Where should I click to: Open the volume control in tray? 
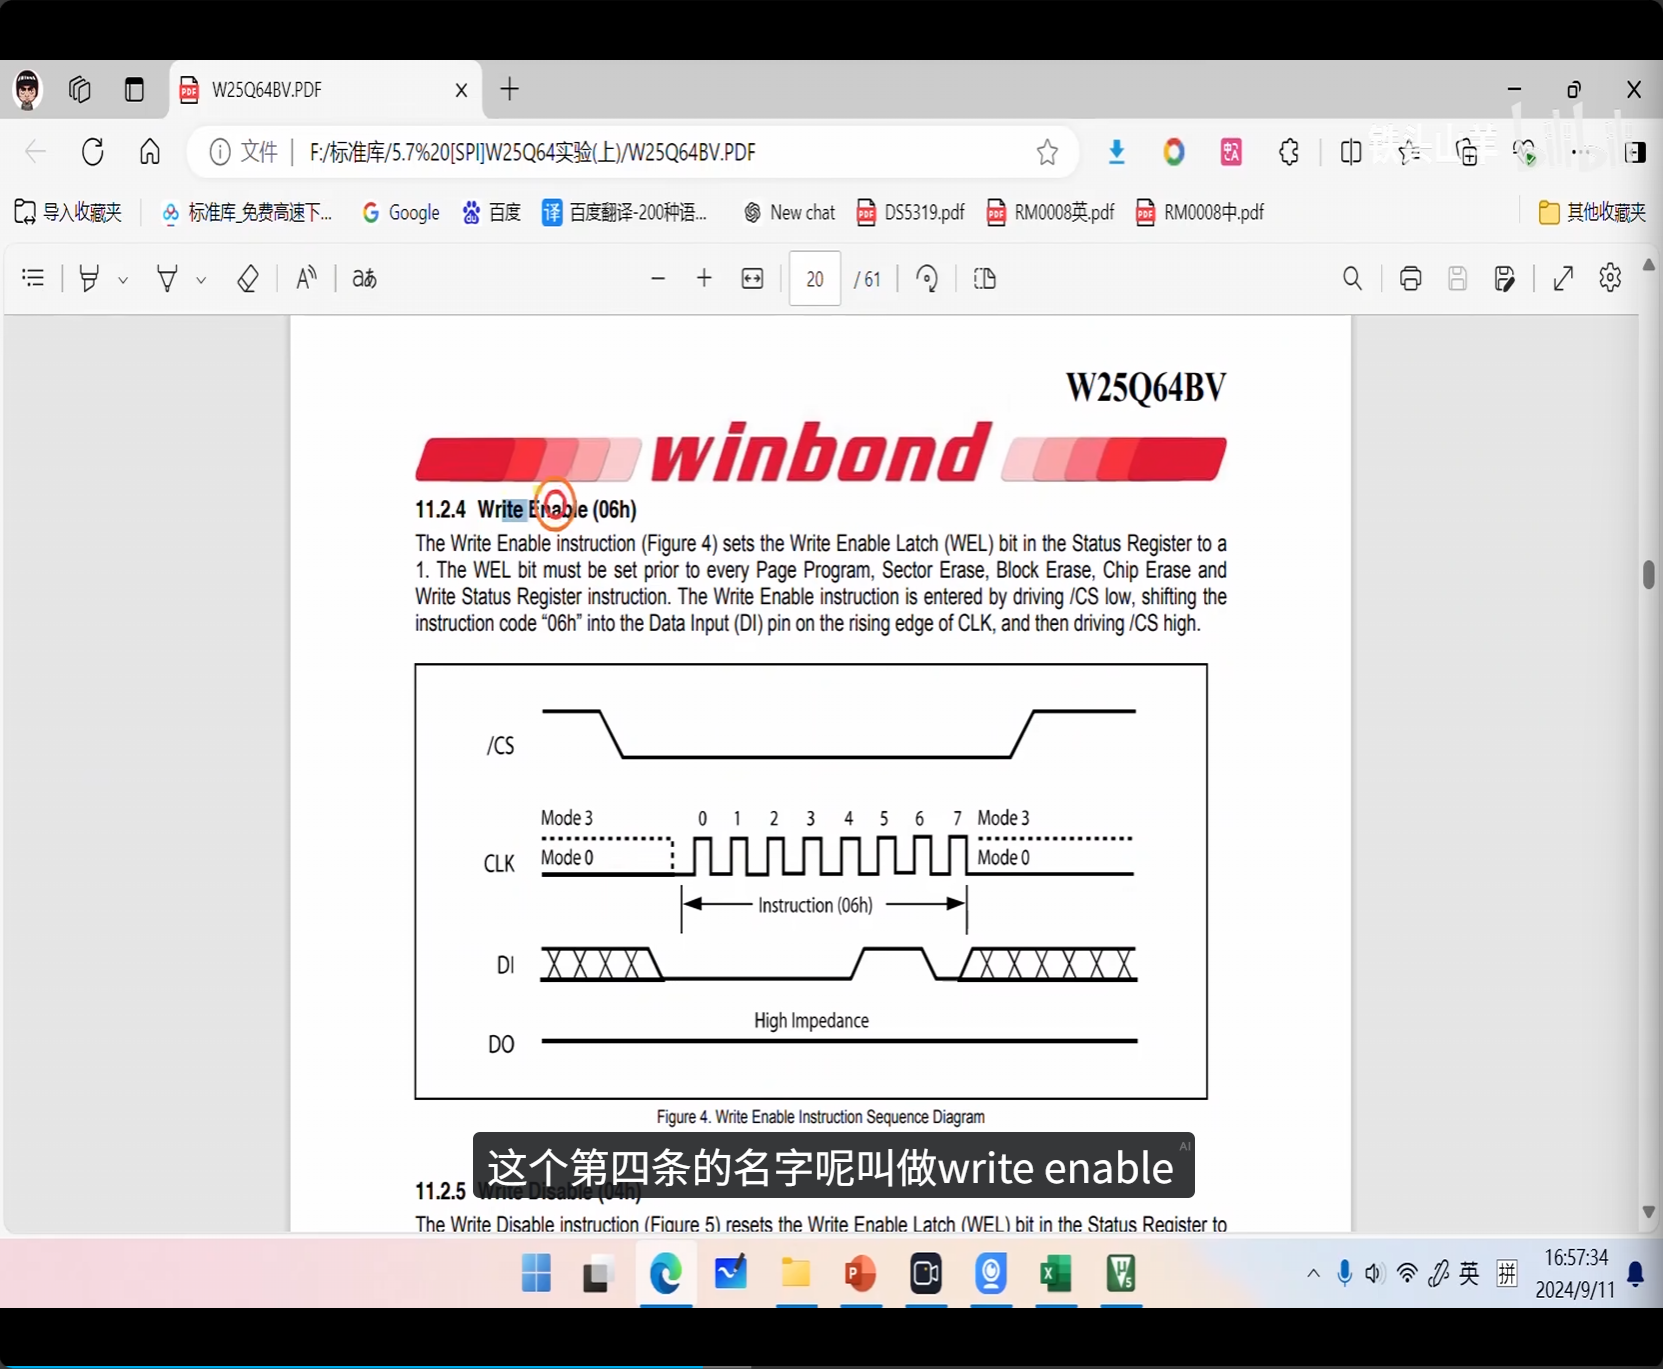point(1375,1273)
